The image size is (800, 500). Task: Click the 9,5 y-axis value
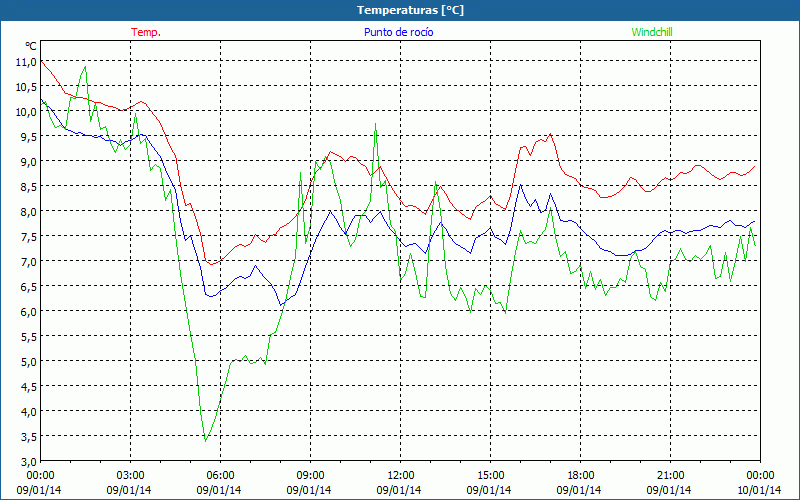tap(28, 137)
